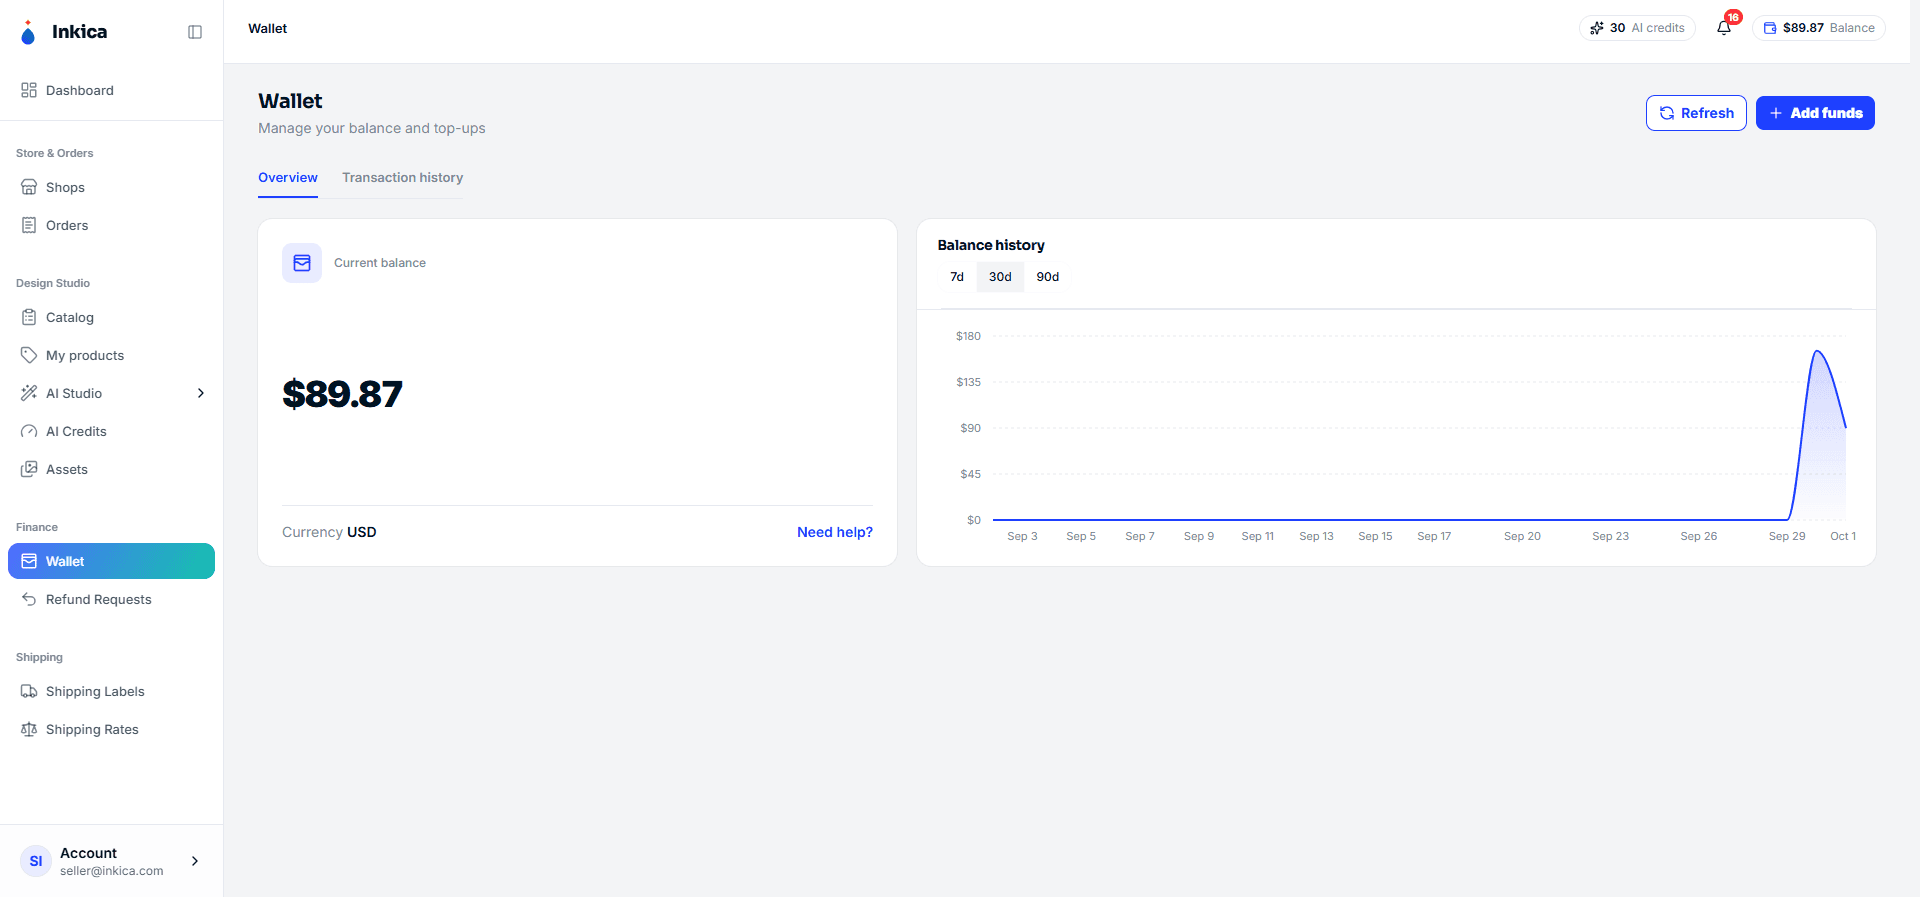Collapse the sidebar panel toggle icon

point(195,32)
